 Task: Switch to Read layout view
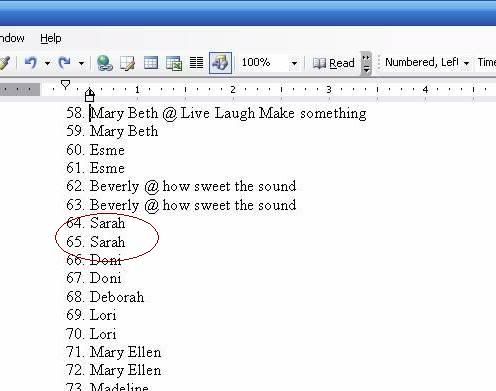pos(333,63)
